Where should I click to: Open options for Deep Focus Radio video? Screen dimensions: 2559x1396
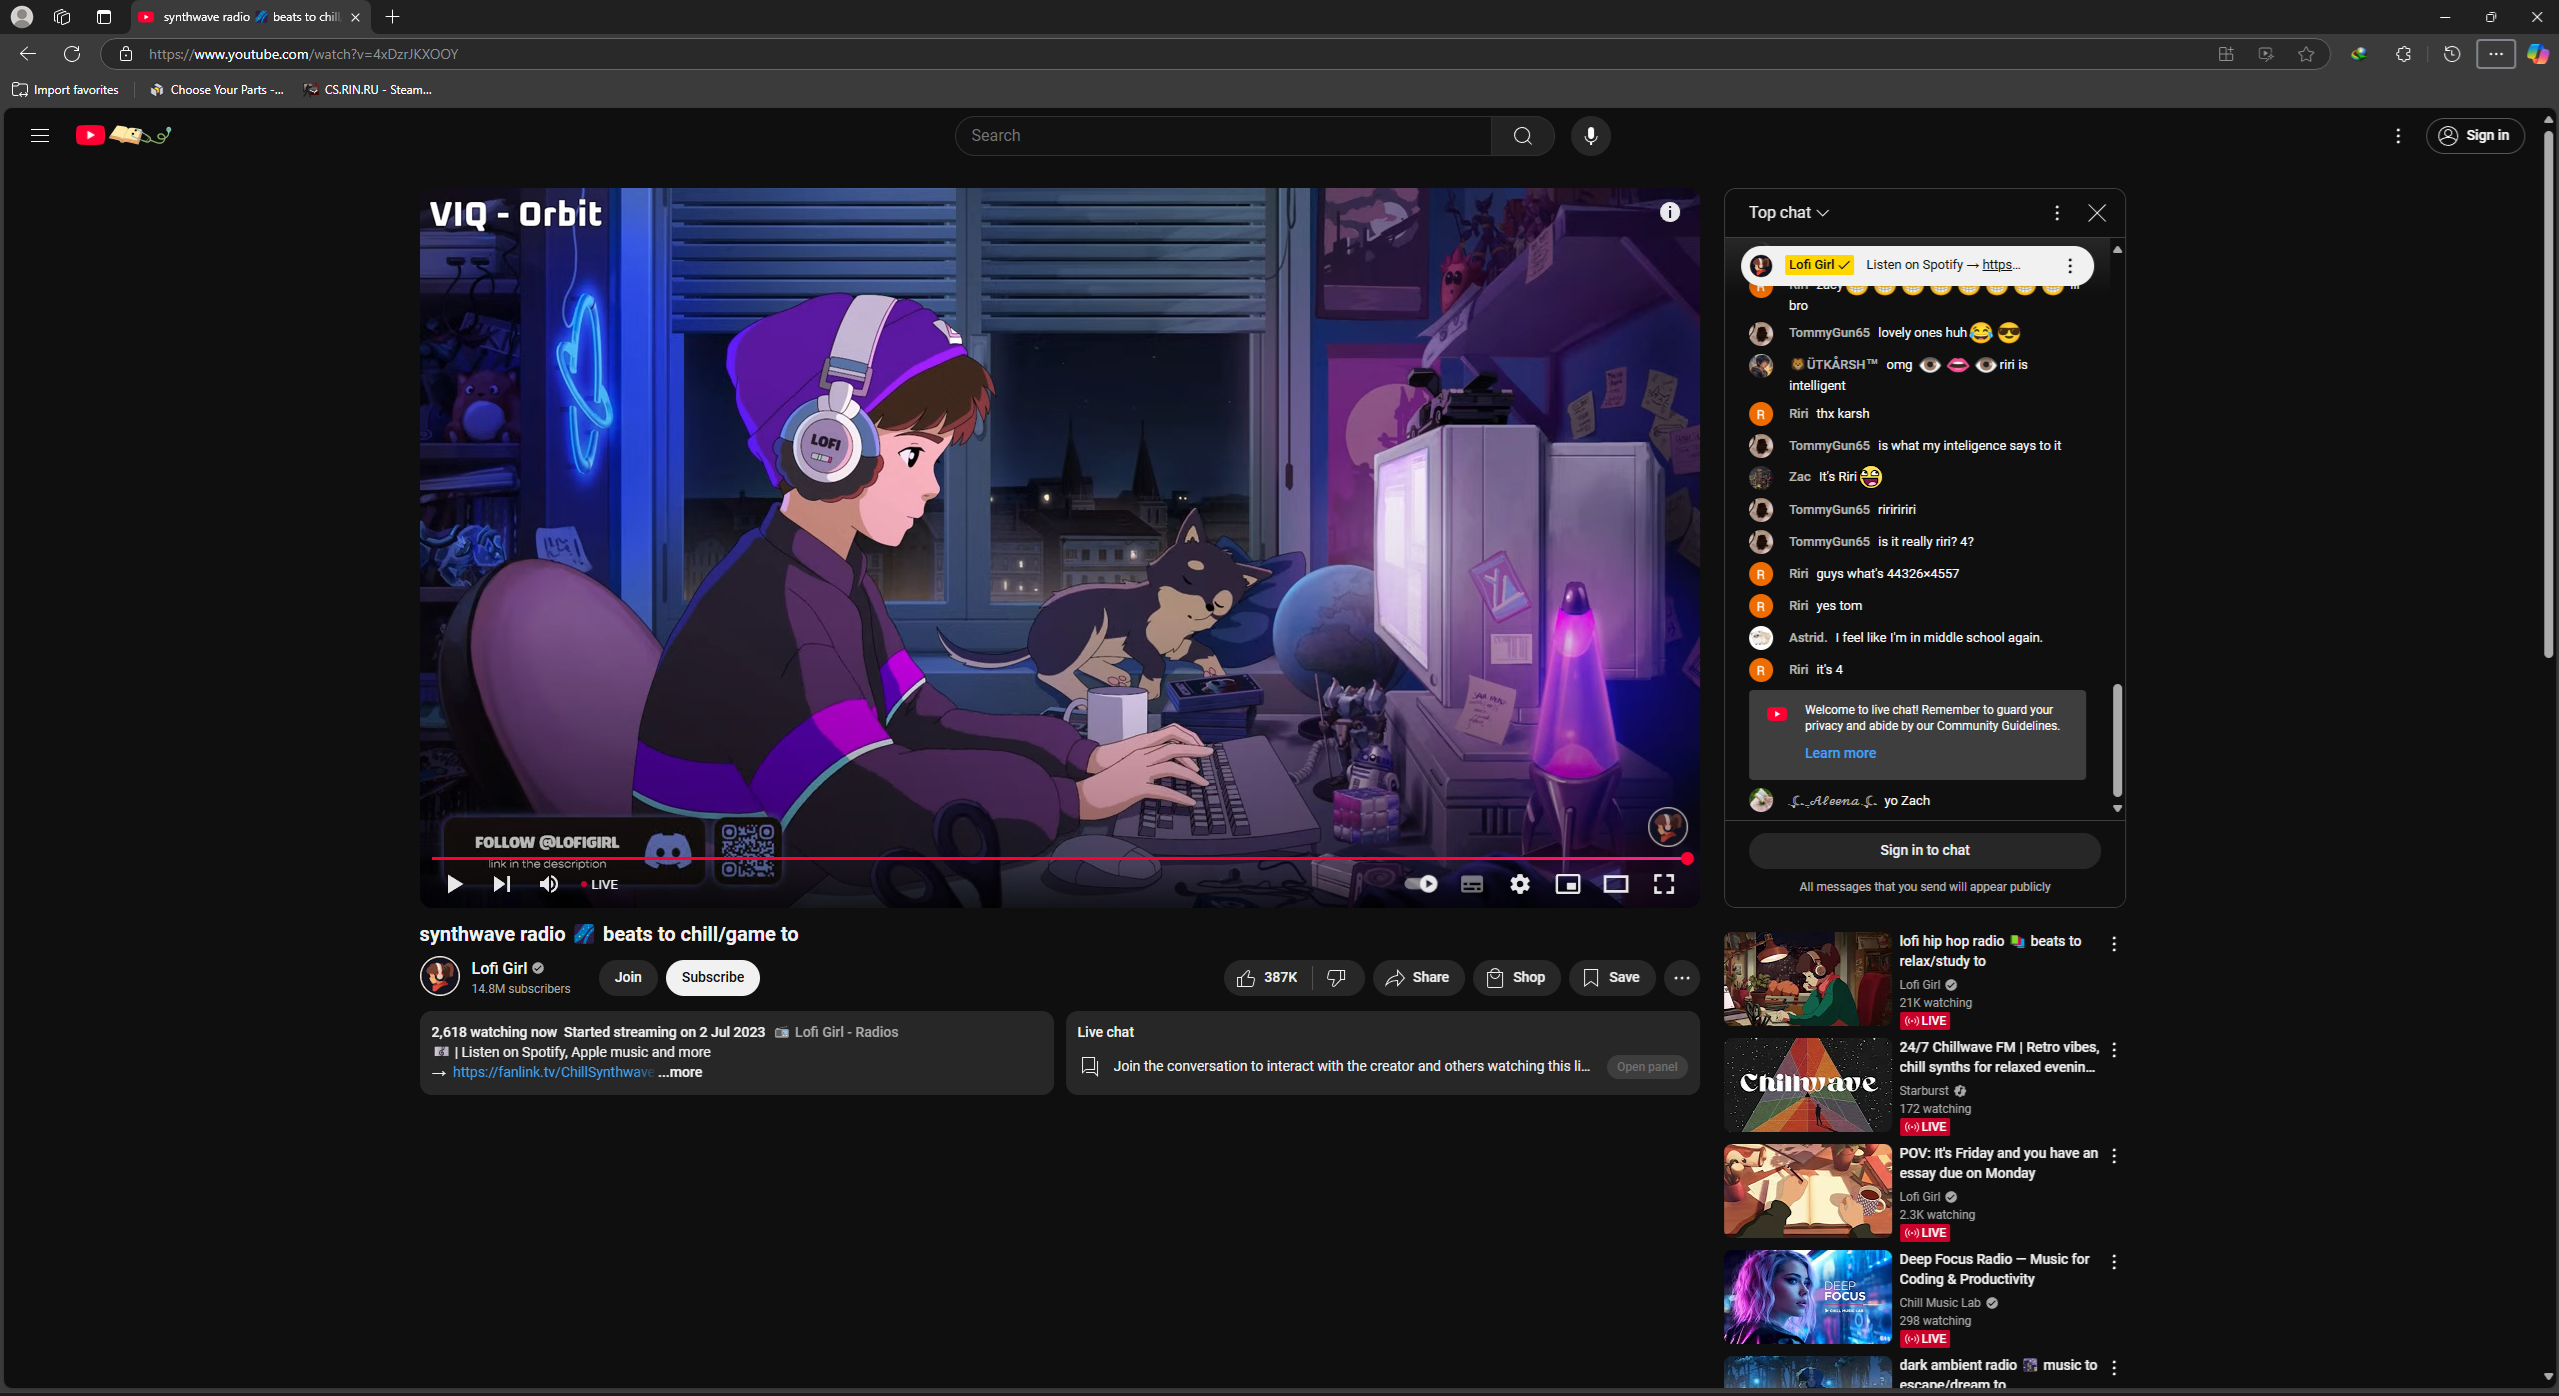pos(2113,1262)
